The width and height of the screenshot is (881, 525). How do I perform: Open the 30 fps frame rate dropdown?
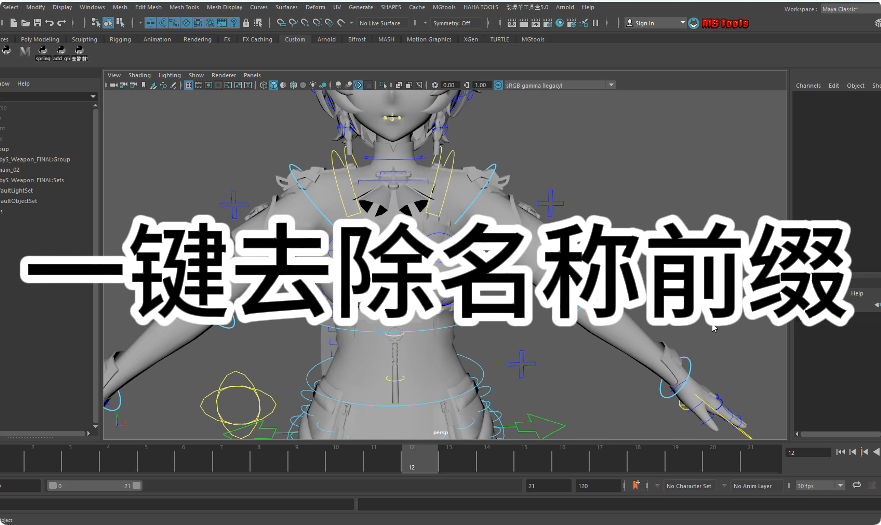click(x=820, y=486)
